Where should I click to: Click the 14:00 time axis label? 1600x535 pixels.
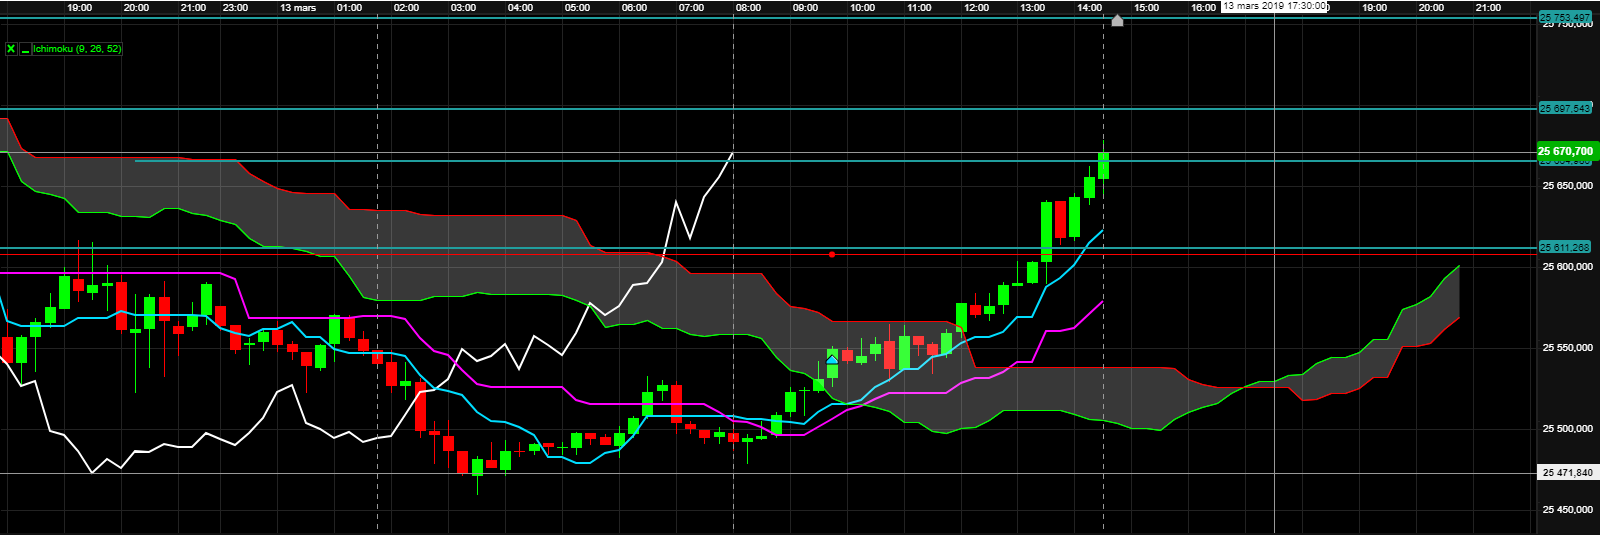coord(1090,7)
